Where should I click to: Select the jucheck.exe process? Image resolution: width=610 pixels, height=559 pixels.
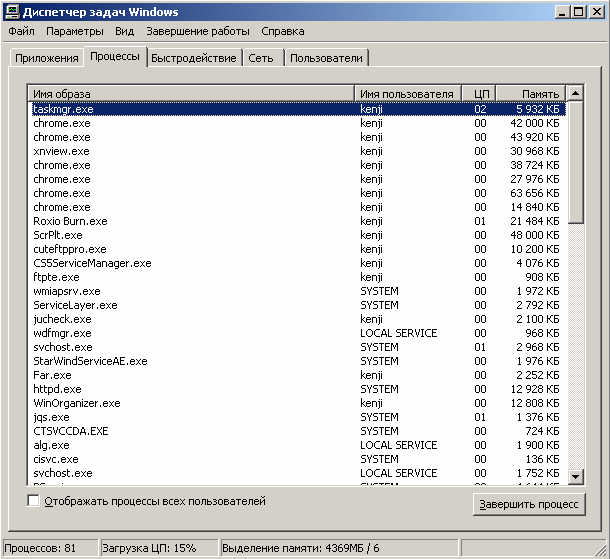point(298,319)
